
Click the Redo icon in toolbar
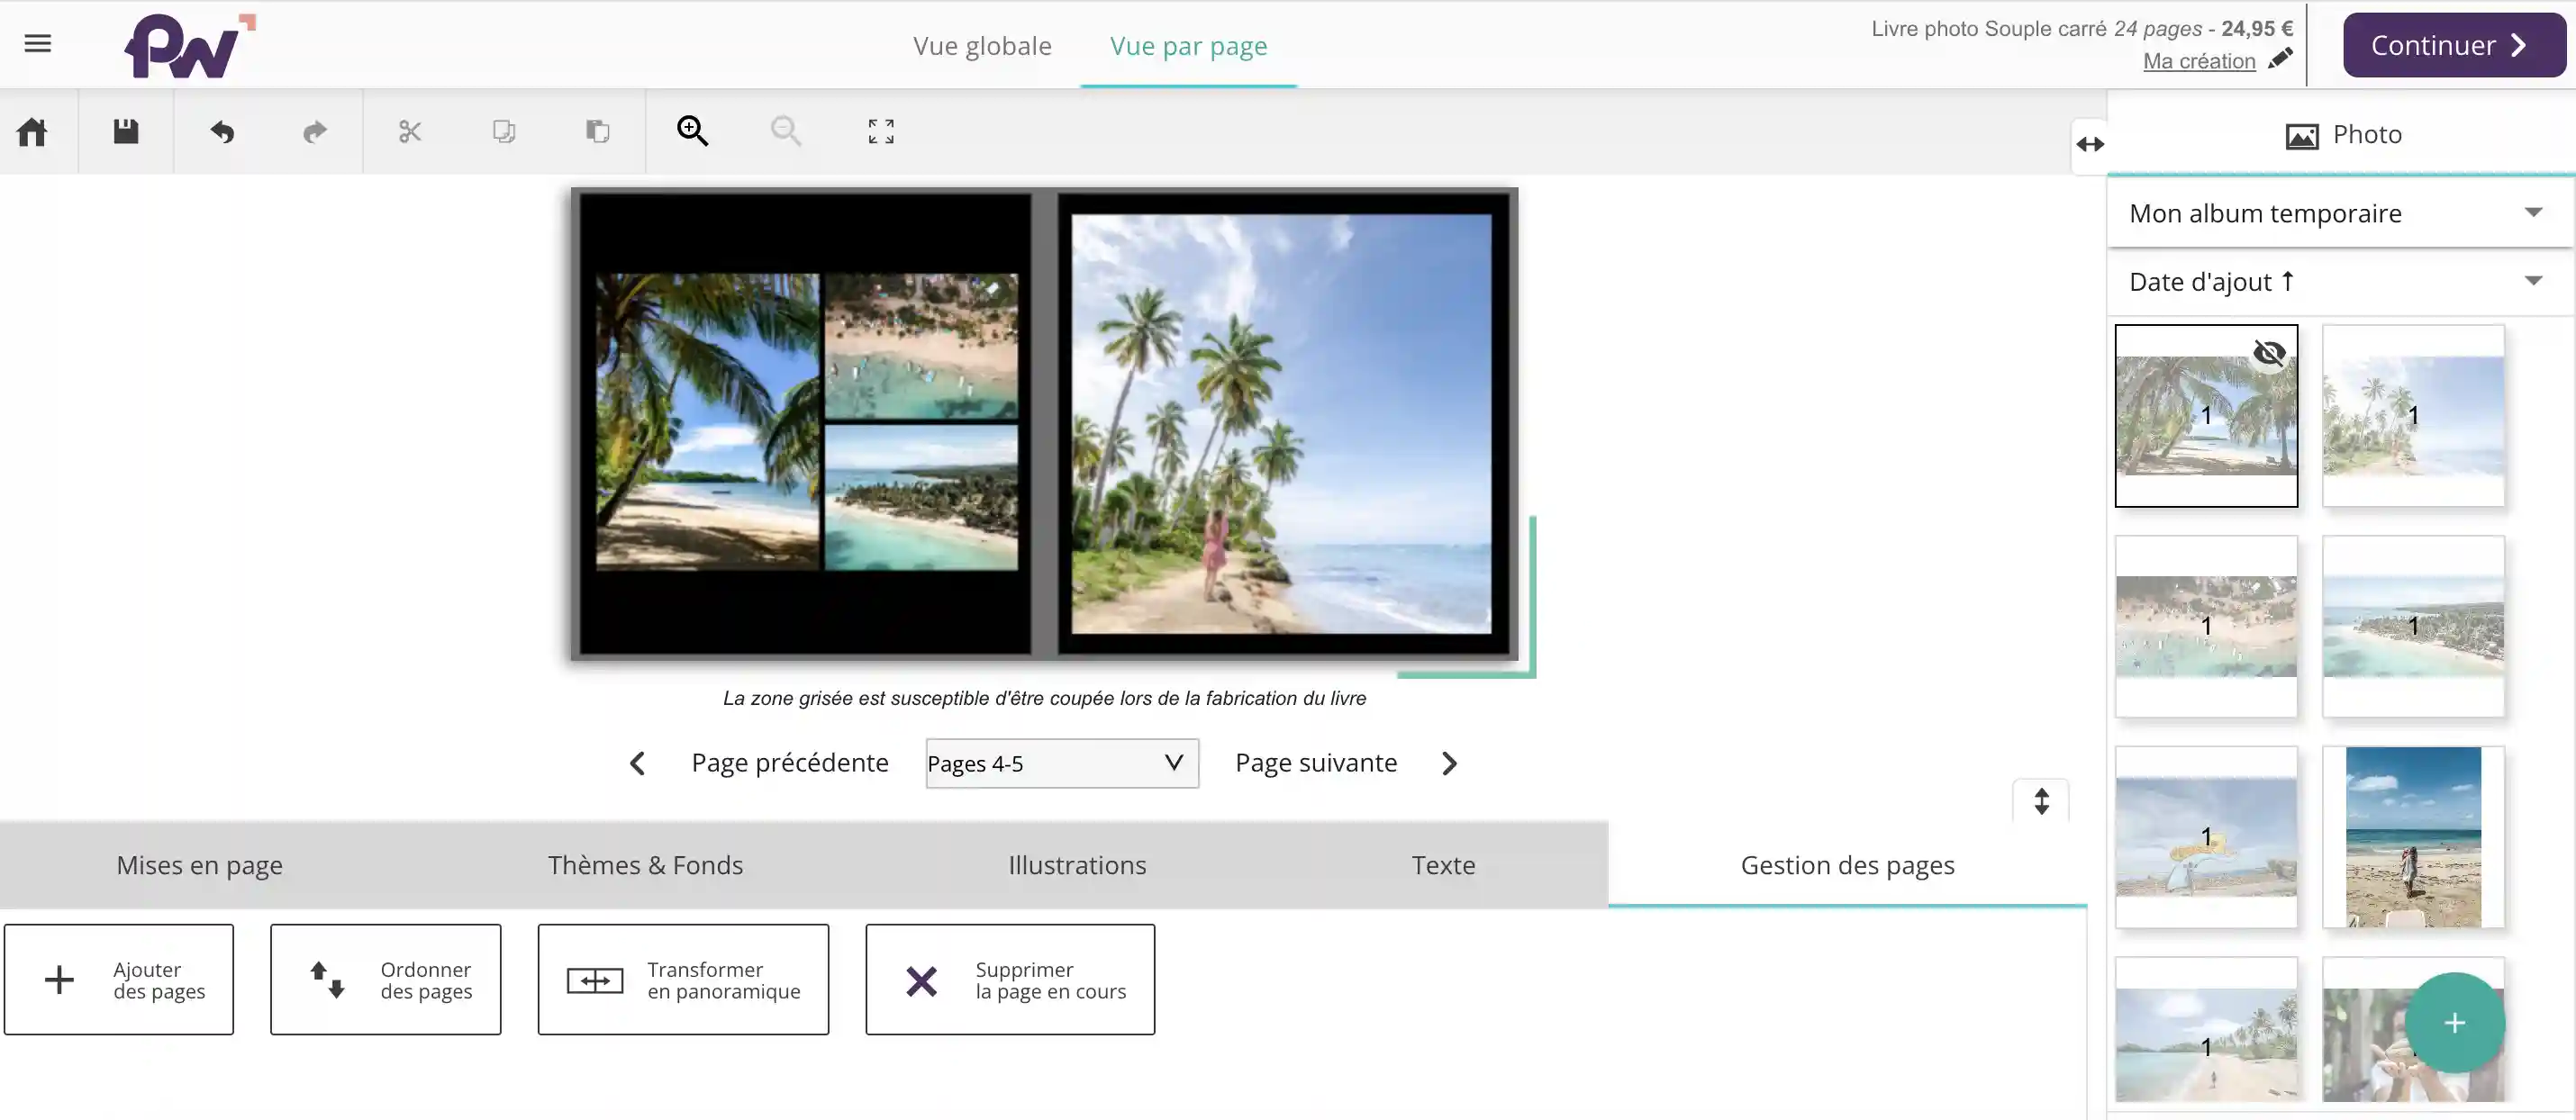[x=313, y=130]
